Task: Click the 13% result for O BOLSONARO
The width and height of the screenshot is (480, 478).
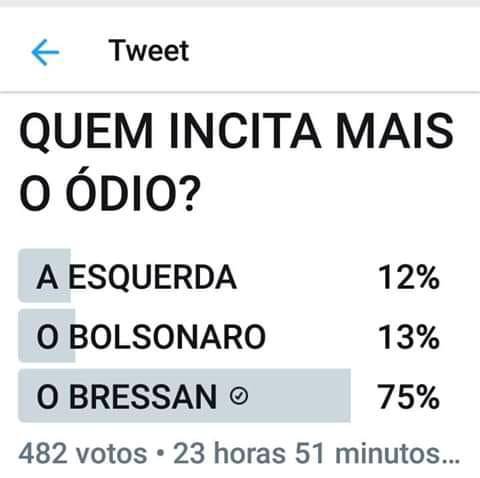Action: coord(409,337)
